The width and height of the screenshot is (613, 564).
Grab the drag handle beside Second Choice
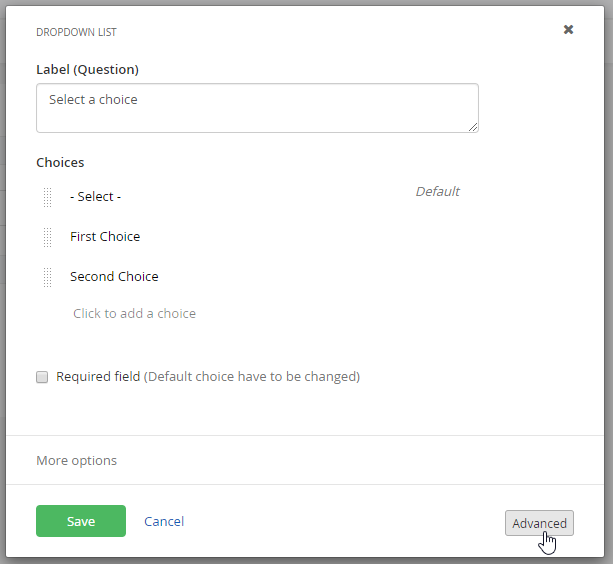[47, 277]
